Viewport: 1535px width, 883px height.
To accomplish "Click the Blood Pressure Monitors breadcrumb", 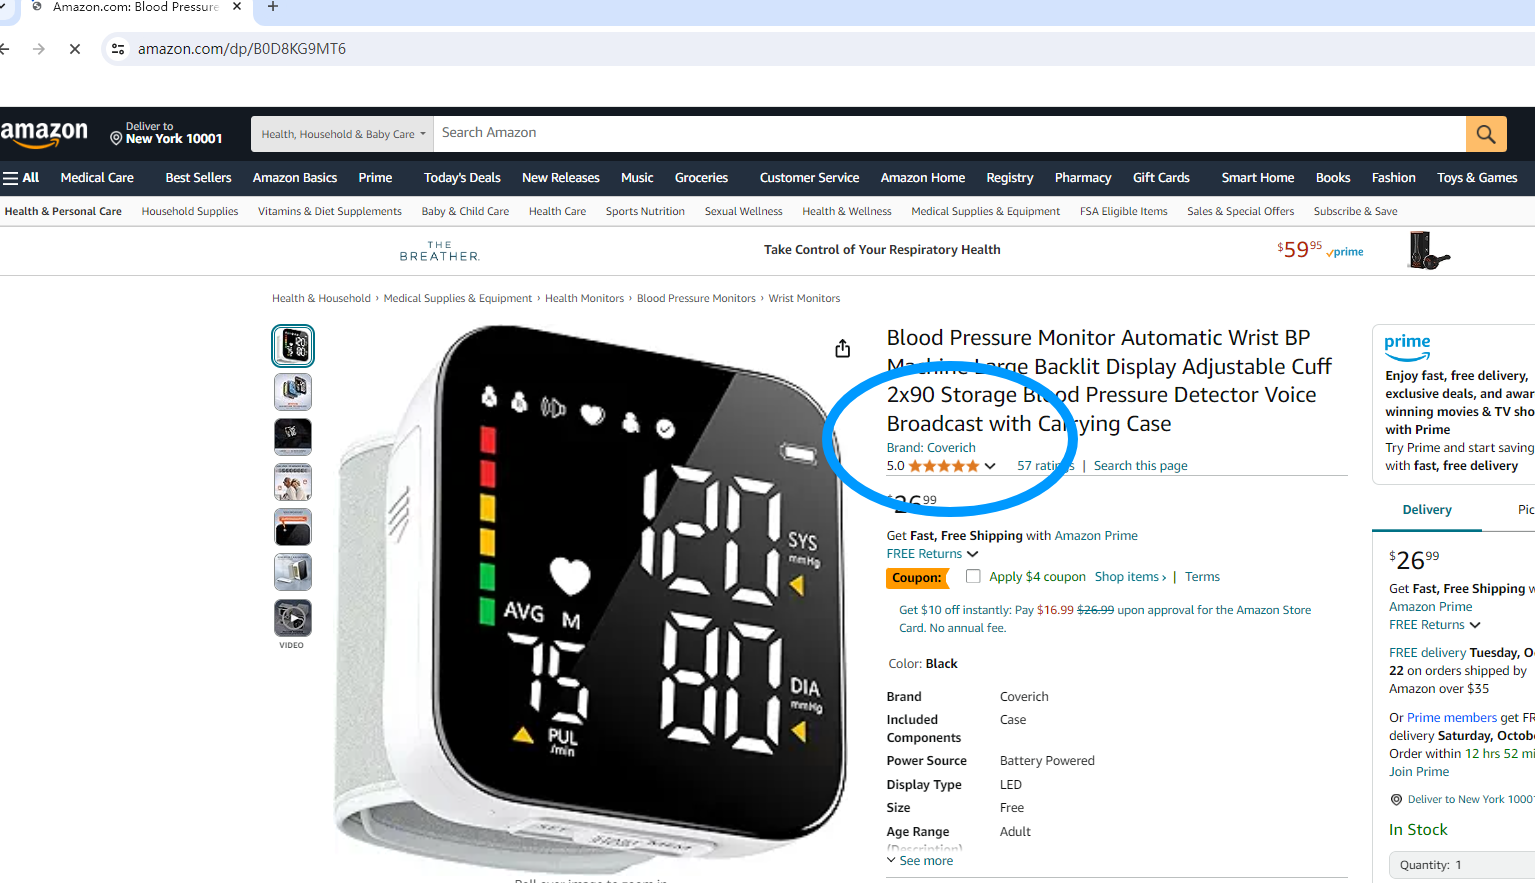I will click(696, 299).
